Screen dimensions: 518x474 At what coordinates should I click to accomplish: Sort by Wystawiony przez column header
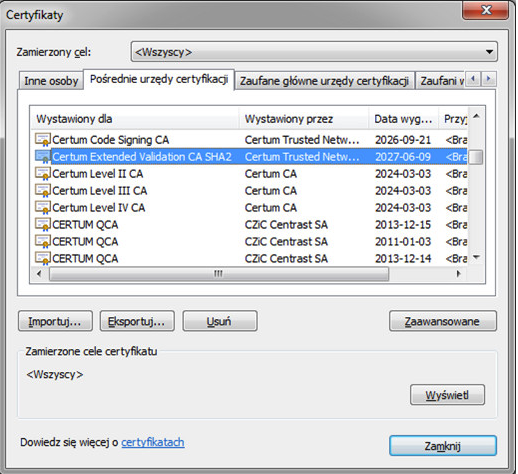pos(304,119)
